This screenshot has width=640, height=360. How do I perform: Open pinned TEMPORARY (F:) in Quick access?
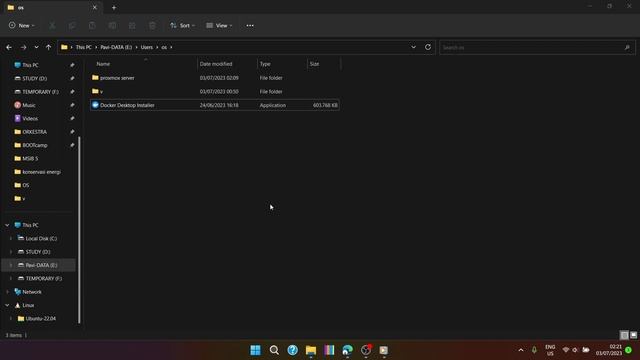click(x=39, y=92)
